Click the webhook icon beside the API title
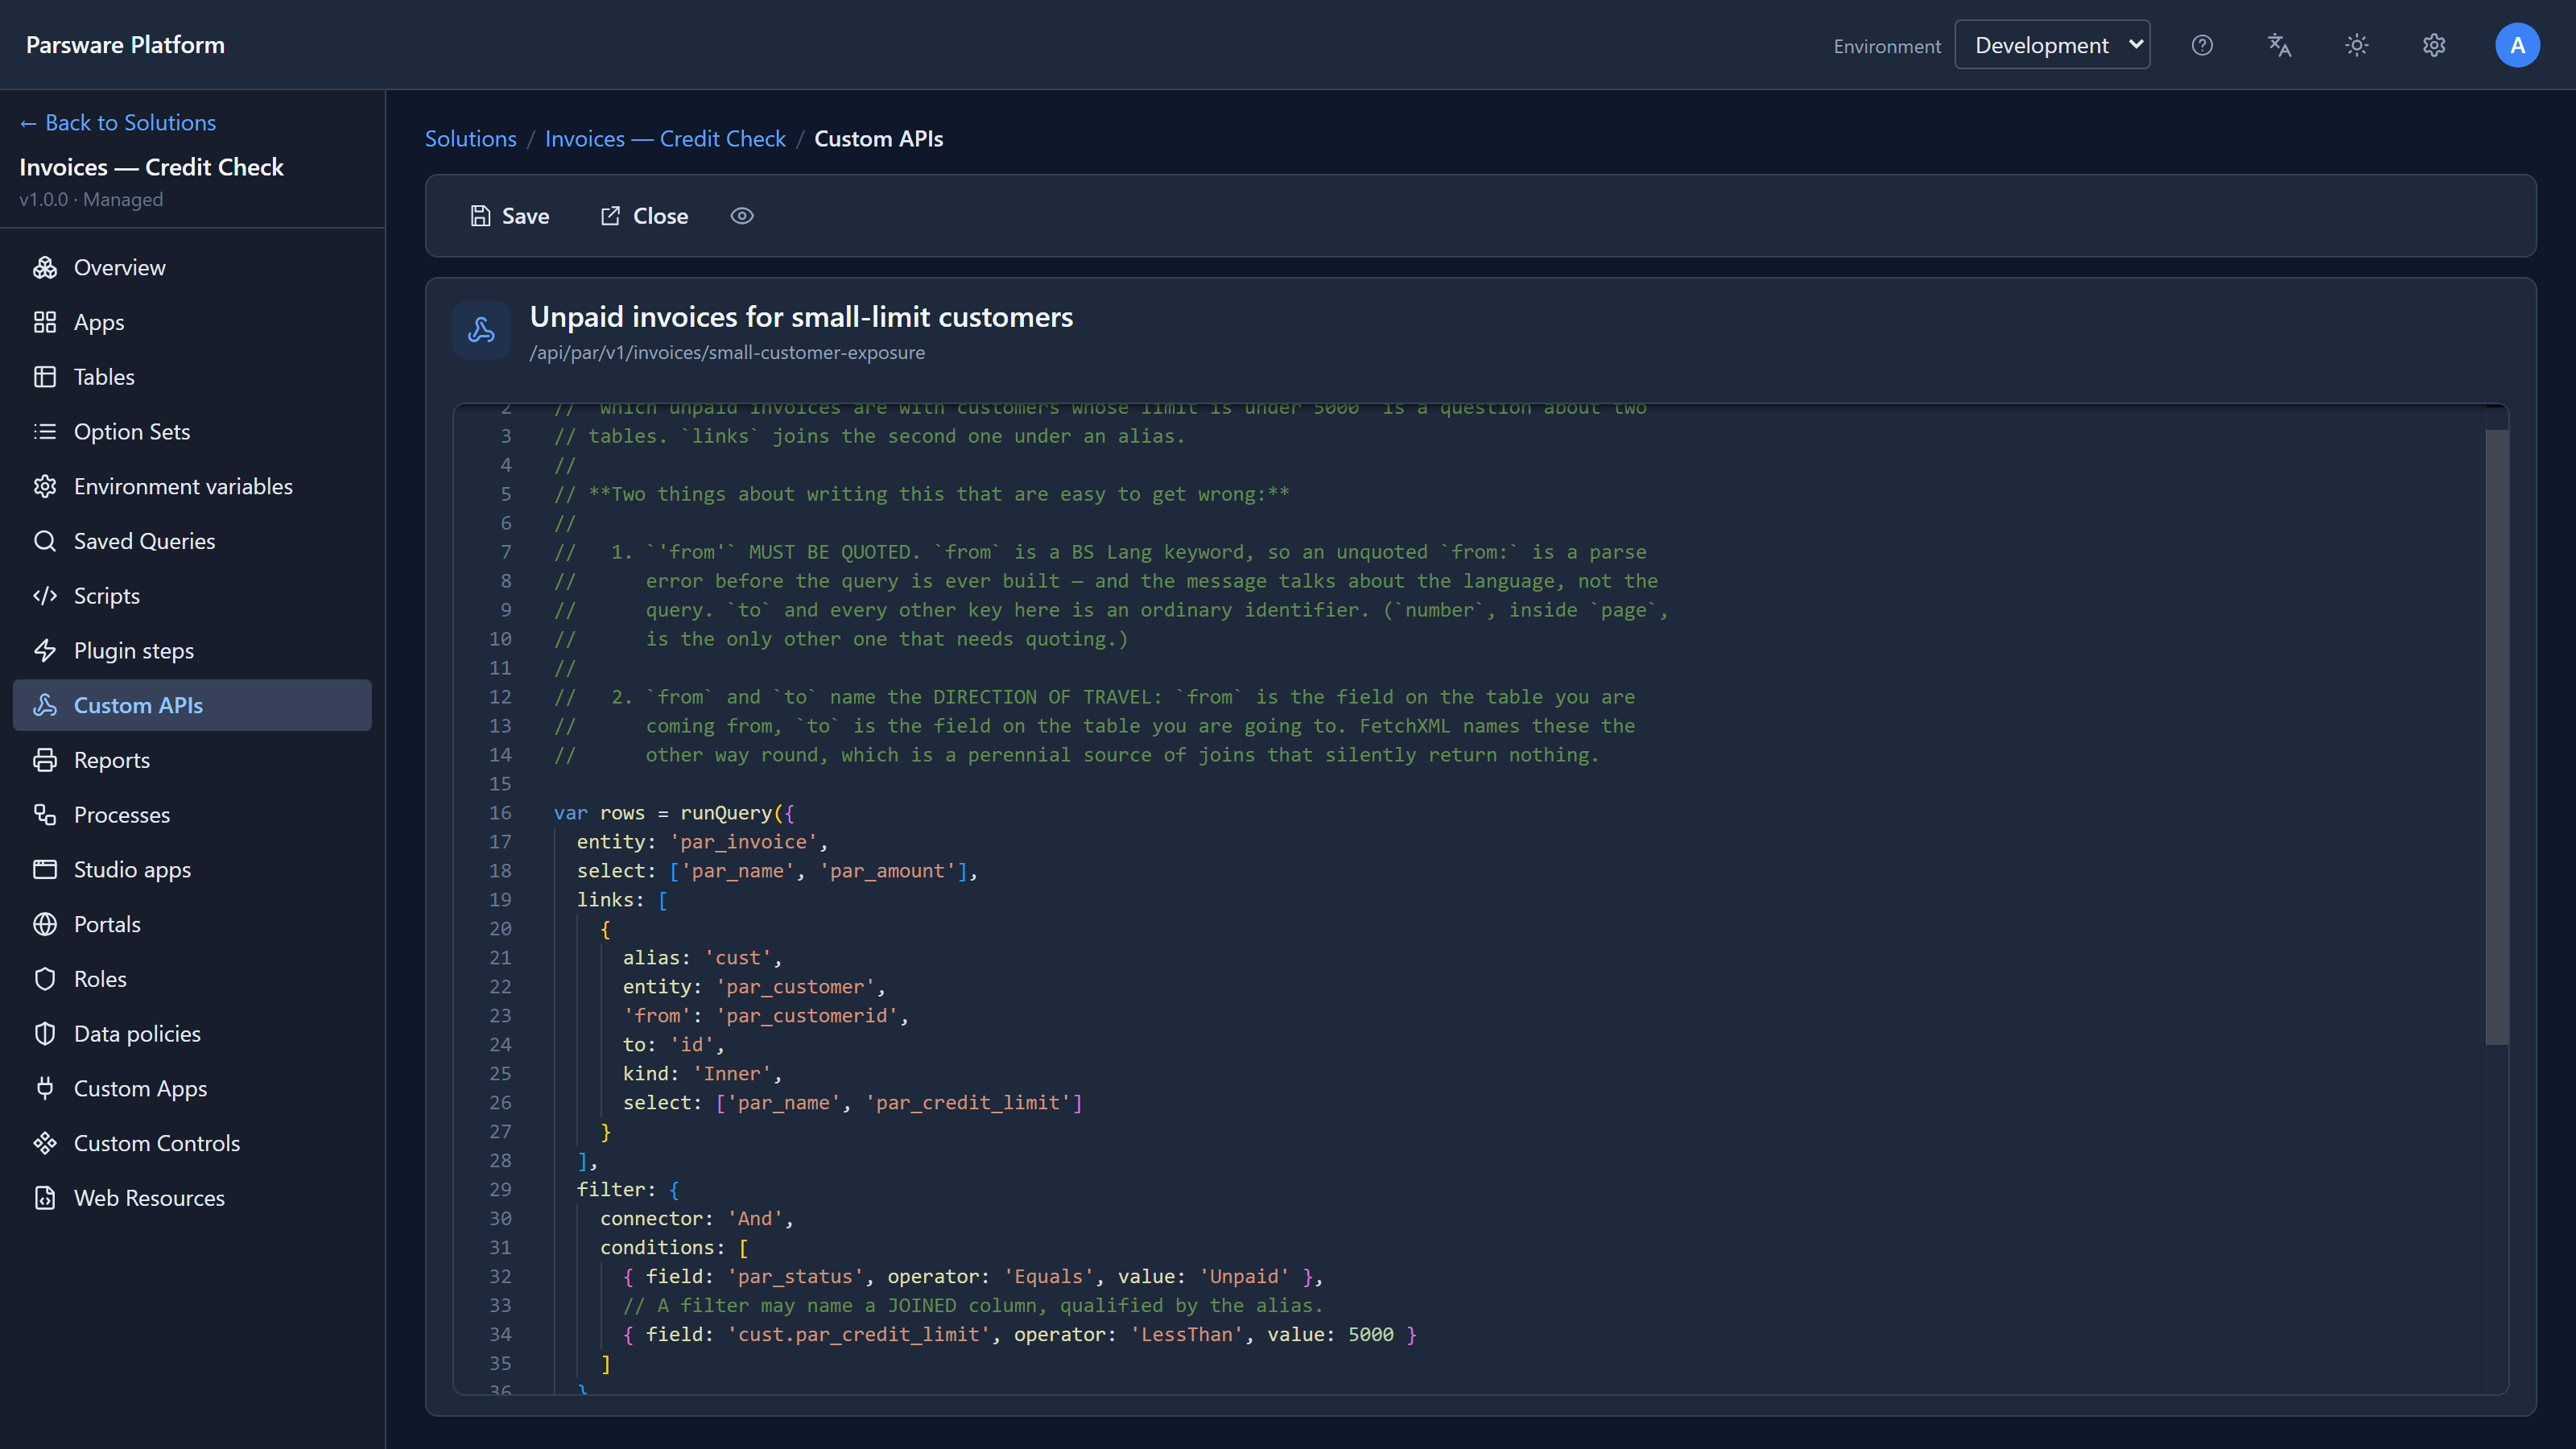The height and width of the screenshot is (1449, 2576). pyautogui.click(x=481, y=330)
